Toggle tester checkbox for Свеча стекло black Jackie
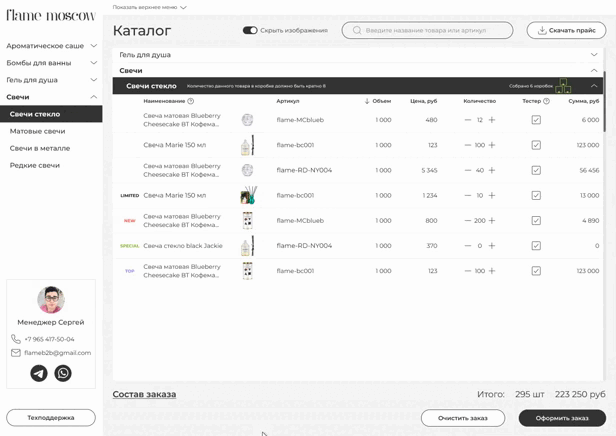616x436 pixels. [x=536, y=245]
